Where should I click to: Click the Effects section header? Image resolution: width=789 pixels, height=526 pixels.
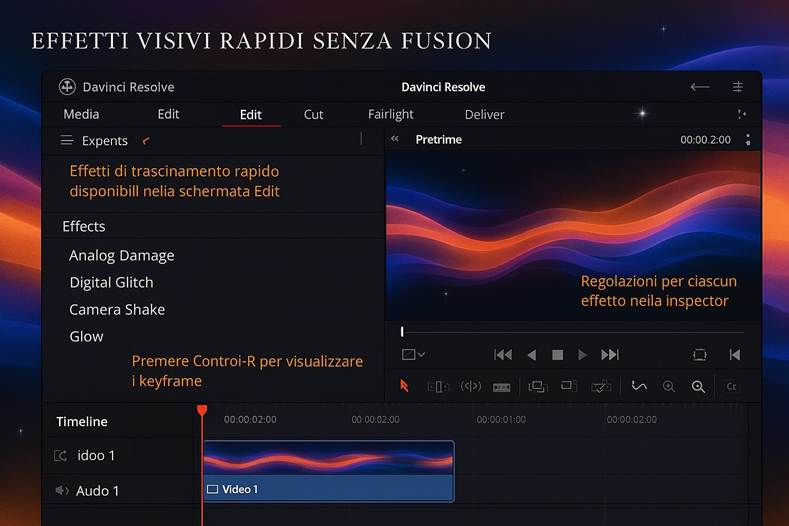click(x=84, y=227)
